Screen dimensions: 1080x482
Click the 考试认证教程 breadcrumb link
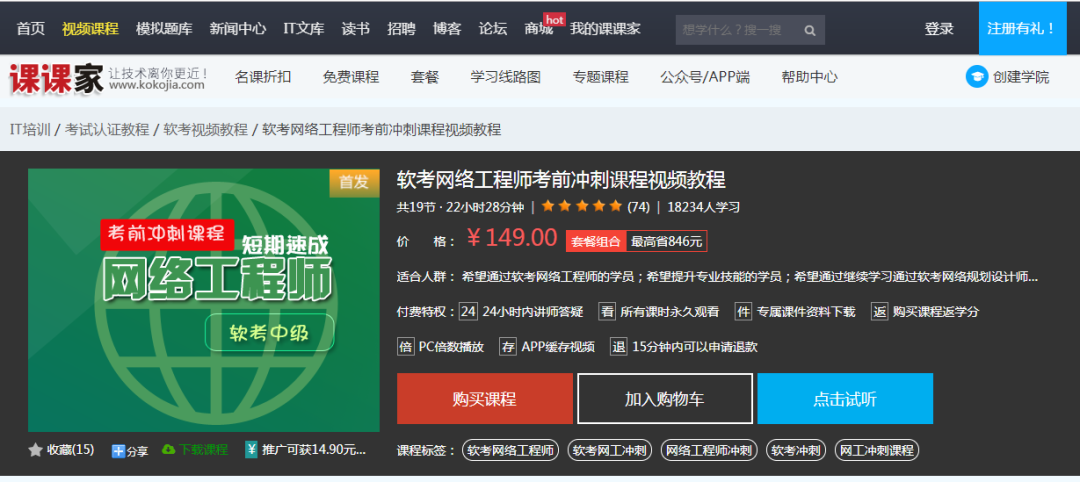click(x=107, y=129)
